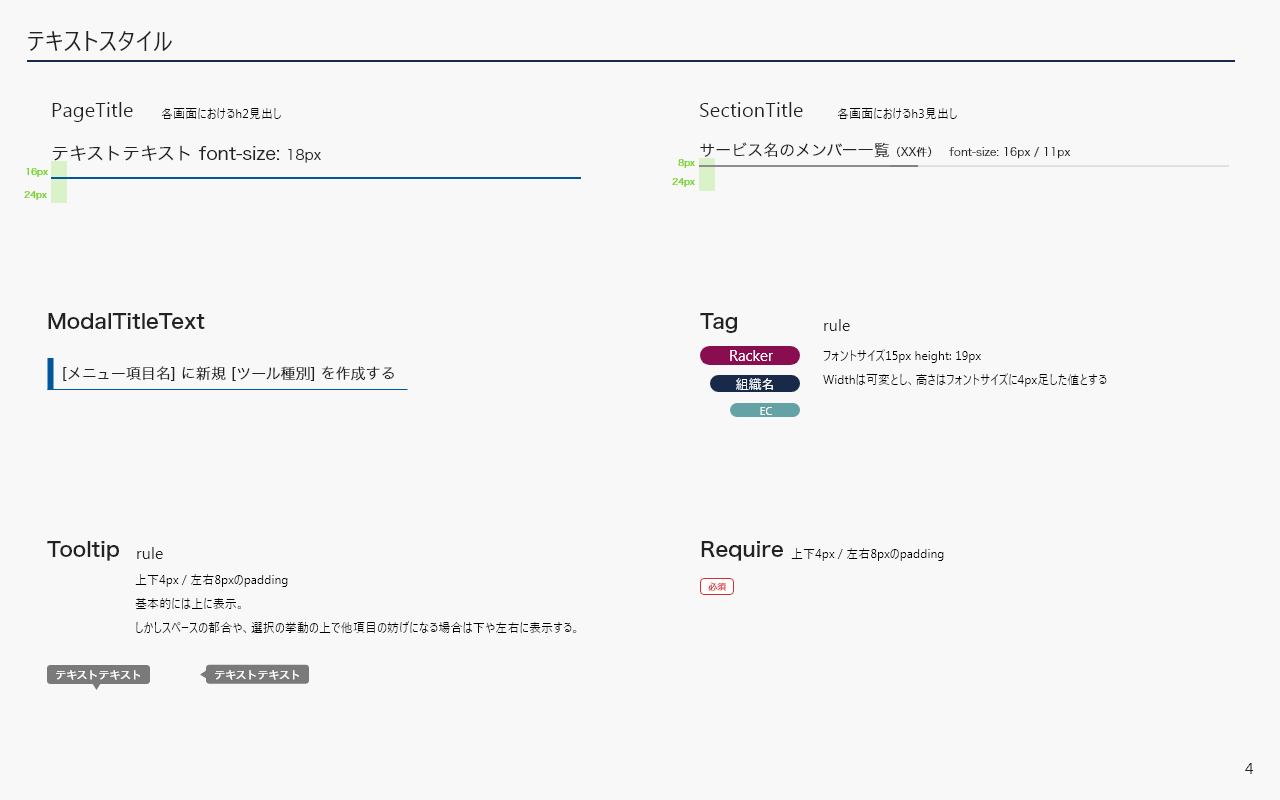Click the teal EC tag
1280x800 pixels.
[x=765, y=410]
